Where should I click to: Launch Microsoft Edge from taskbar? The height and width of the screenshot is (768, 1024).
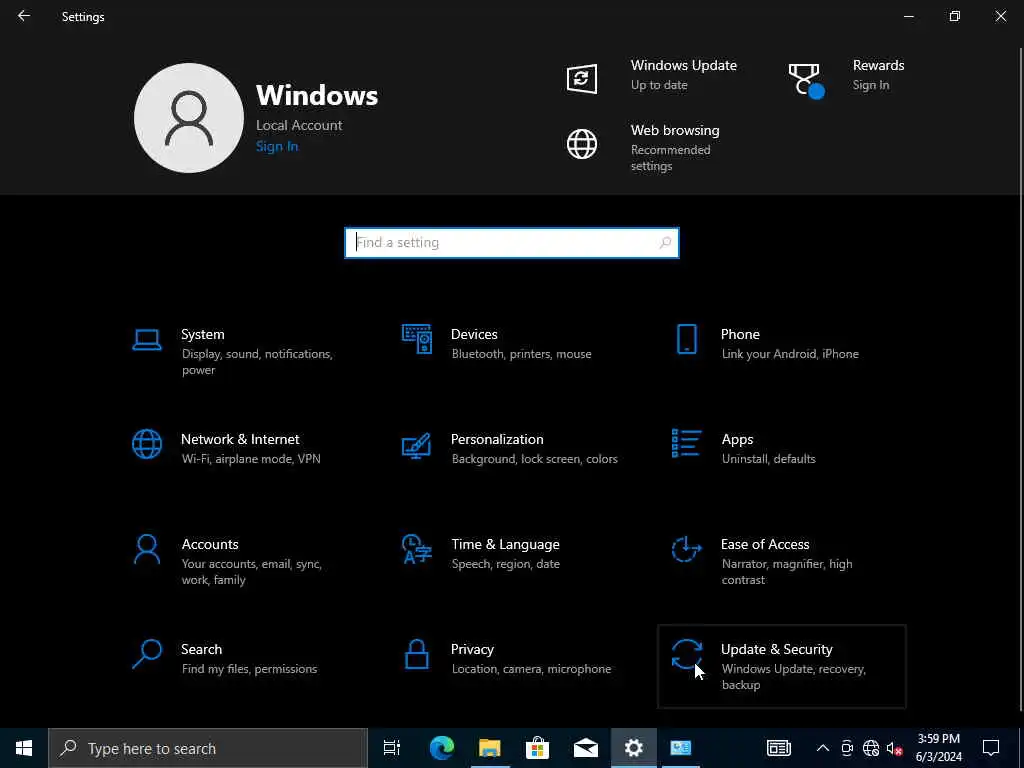(441, 748)
